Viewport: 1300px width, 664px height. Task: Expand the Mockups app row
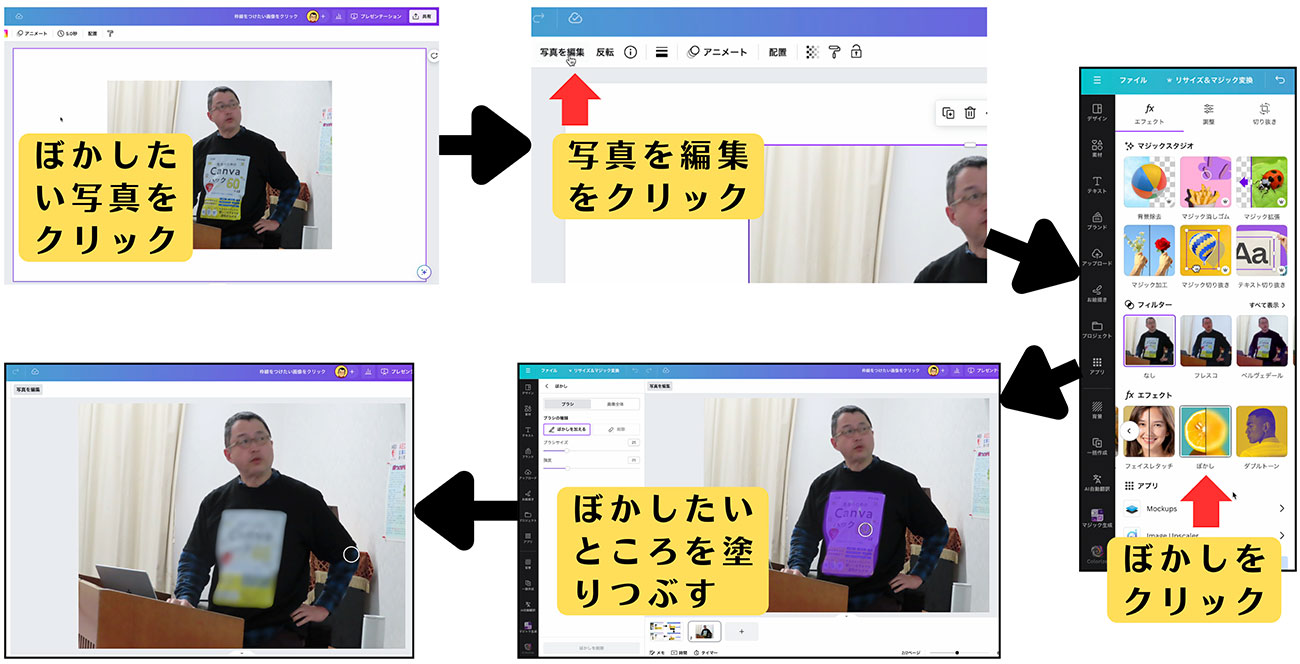(1205, 508)
